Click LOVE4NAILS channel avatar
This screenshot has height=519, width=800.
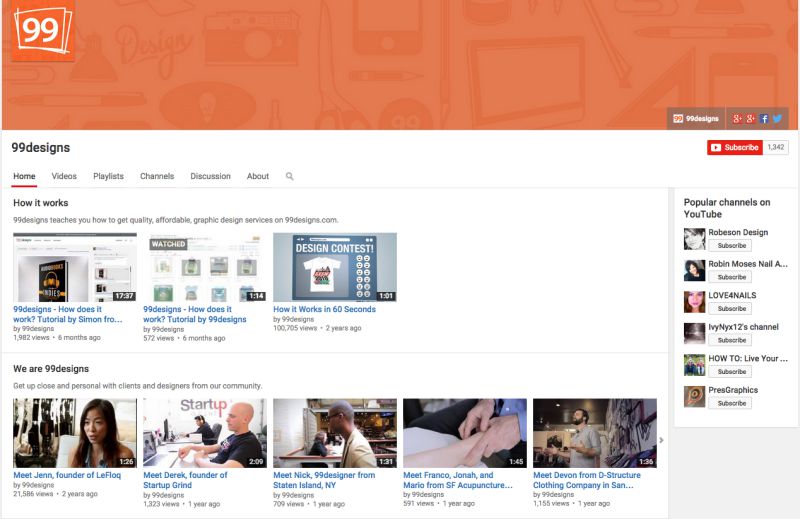tap(694, 302)
